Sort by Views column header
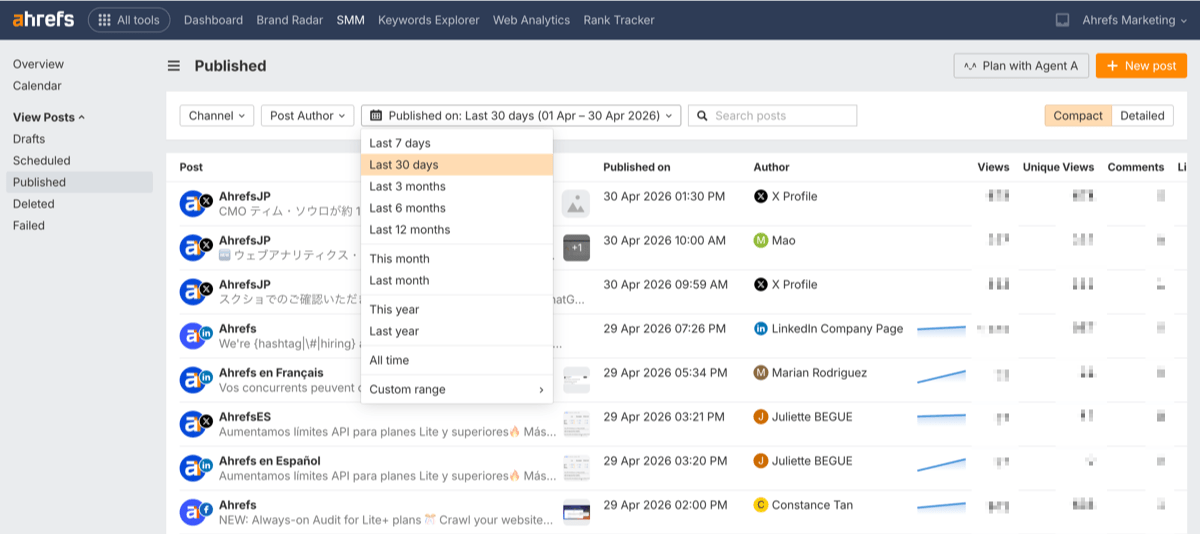This screenshot has height=534, width=1200. (993, 167)
